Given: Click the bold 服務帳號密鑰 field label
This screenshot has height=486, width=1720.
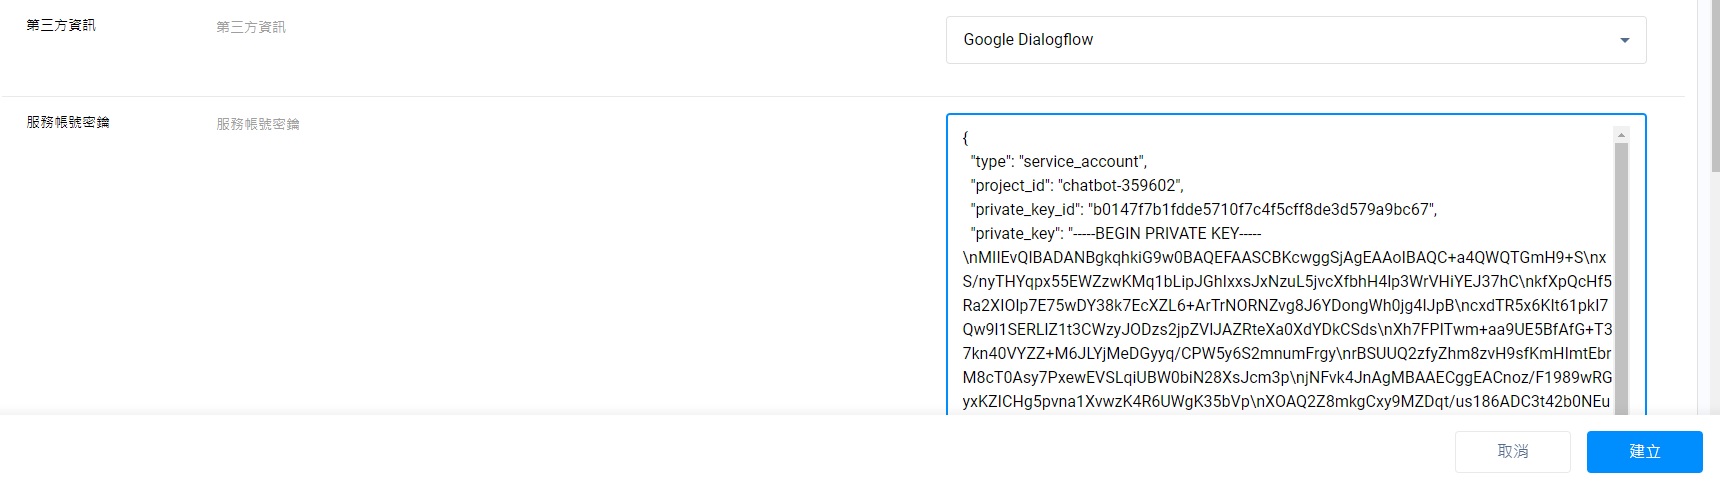Looking at the screenshot, I should (68, 122).
